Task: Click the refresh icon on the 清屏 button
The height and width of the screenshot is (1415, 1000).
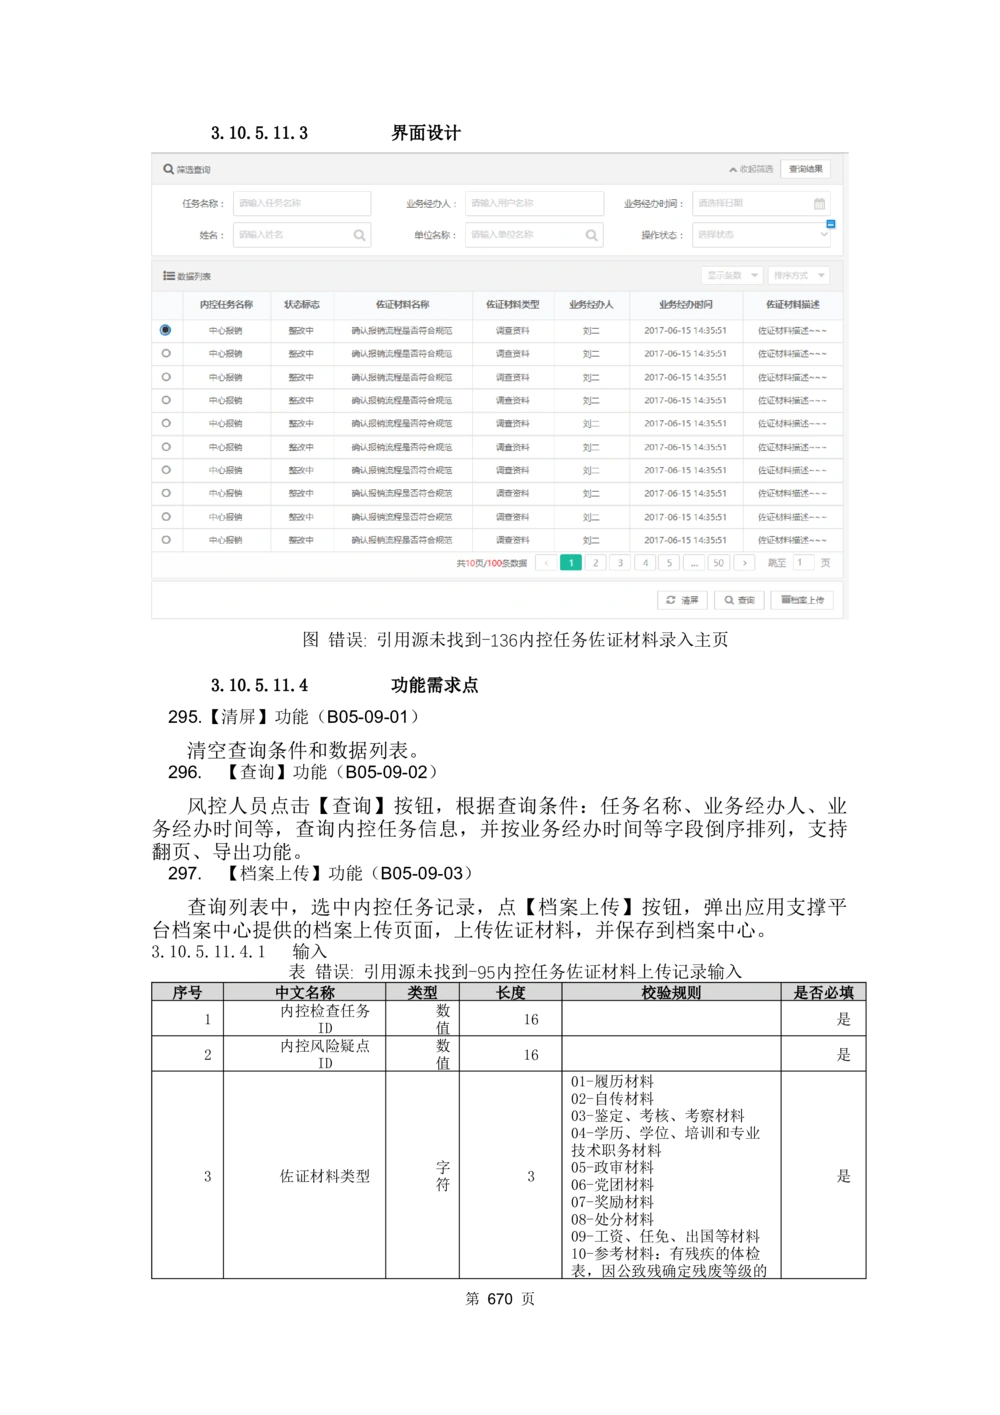Action: coord(670,600)
